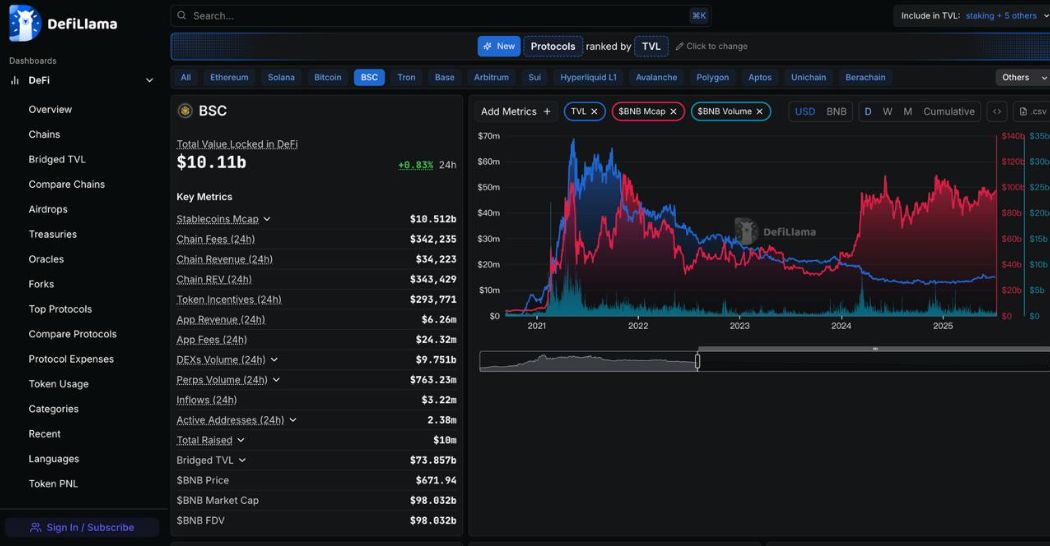Image resolution: width=1050 pixels, height=546 pixels.
Task: Remove the $BNB Mcap metric
Action: pyautogui.click(x=673, y=112)
